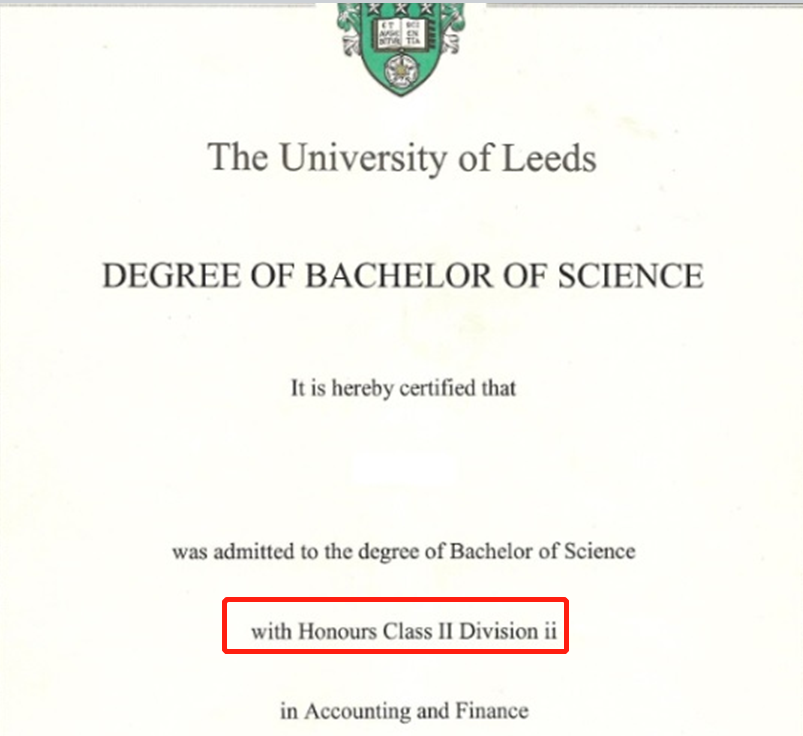Click 'It is hereby certified that' line
This screenshot has width=803, height=736.
tap(403, 388)
